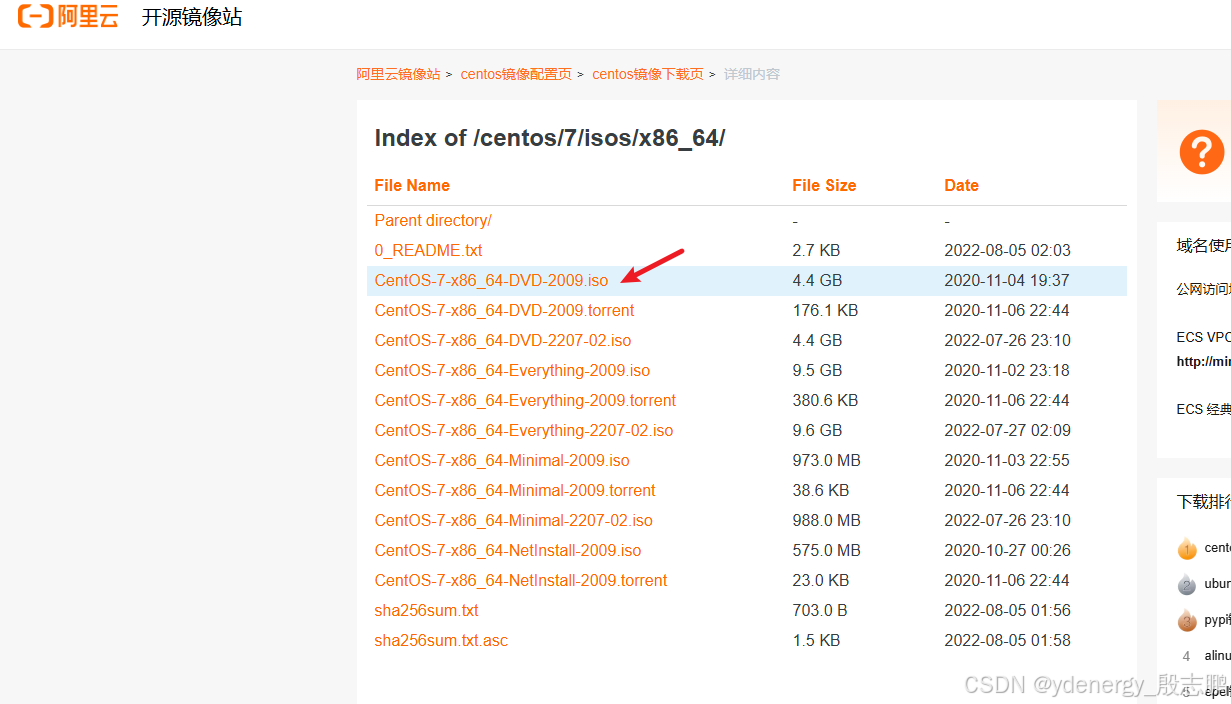The height and width of the screenshot is (704, 1231).
Task: Download CentOS-7-x86_64-DVD-2009.iso
Action: (x=491, y=280)
